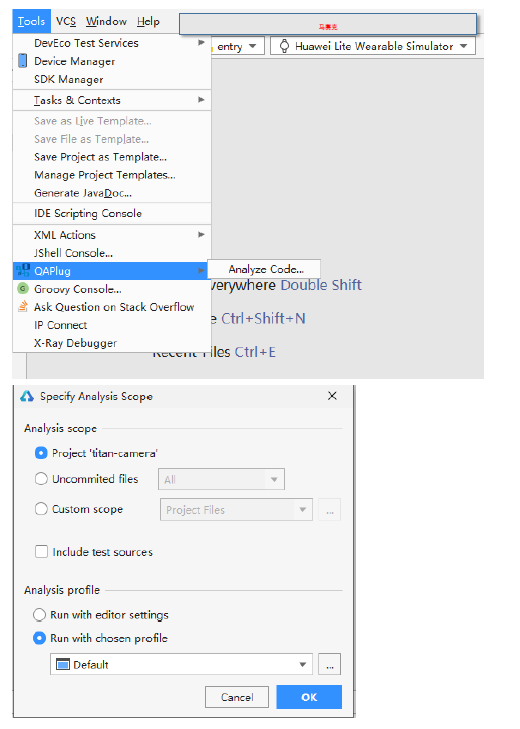Image resolution: width=520 pixels, height=729 pixels.
Task: Select Custom scope radio option
Action: pos(41,509)
